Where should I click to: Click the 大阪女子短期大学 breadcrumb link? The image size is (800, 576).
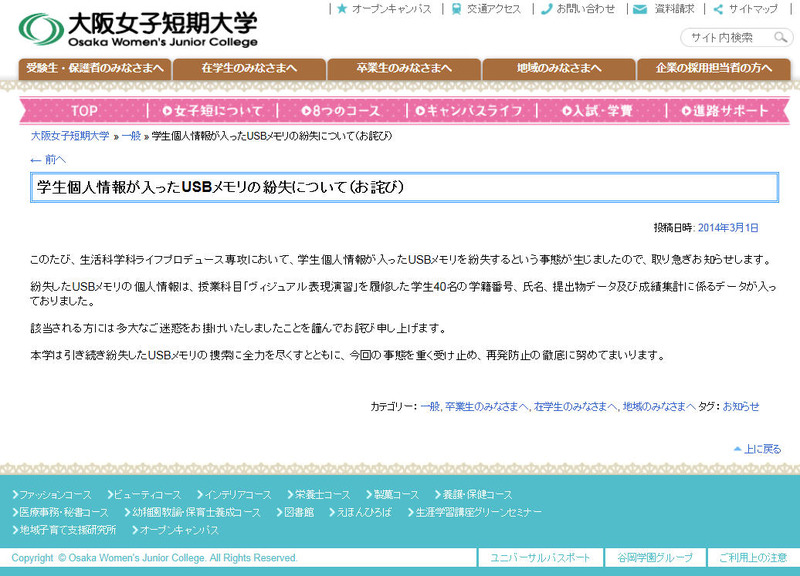tap(70, 135)
